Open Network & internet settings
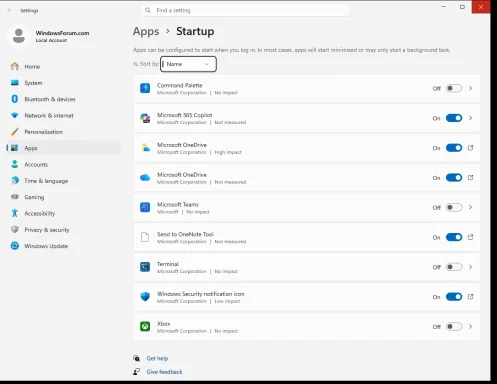497x384 pixels. (63, 115)
